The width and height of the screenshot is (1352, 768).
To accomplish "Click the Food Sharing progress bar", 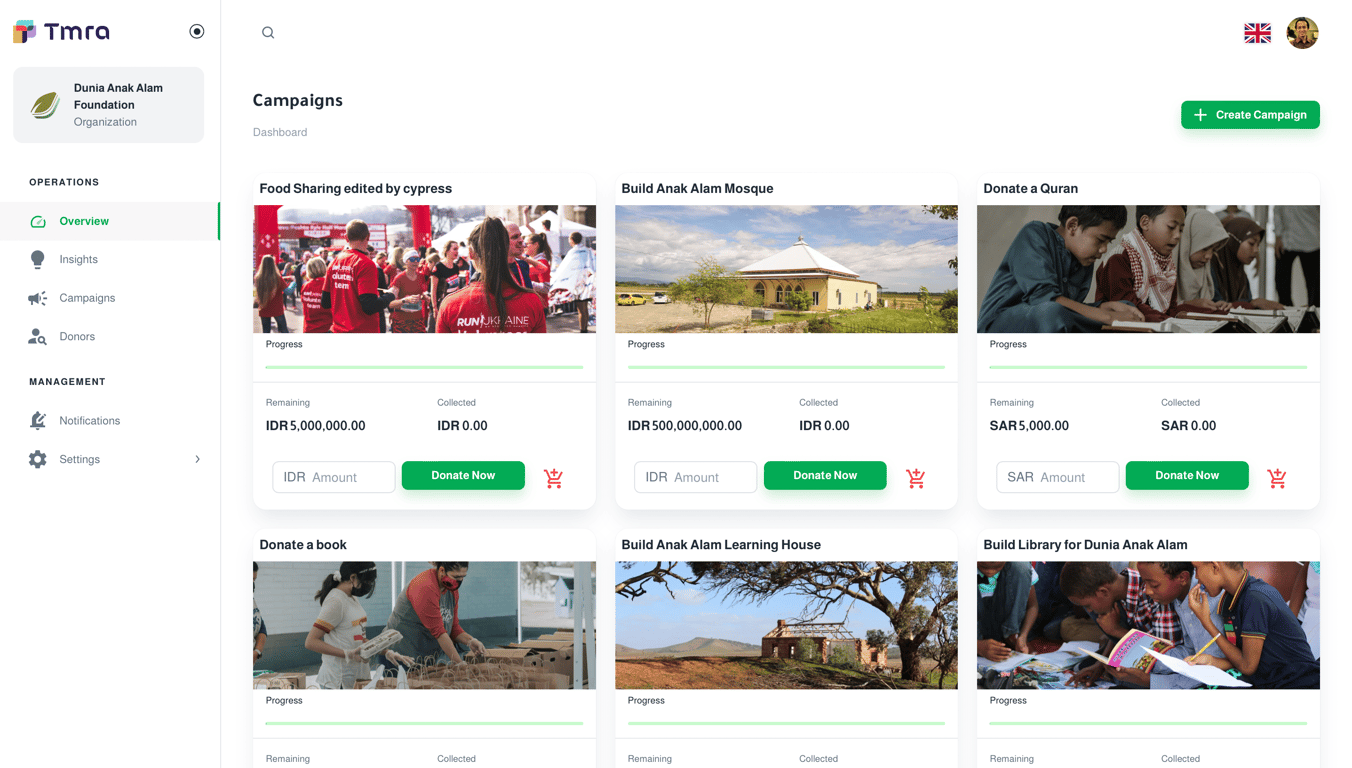I will click(424, 367).
